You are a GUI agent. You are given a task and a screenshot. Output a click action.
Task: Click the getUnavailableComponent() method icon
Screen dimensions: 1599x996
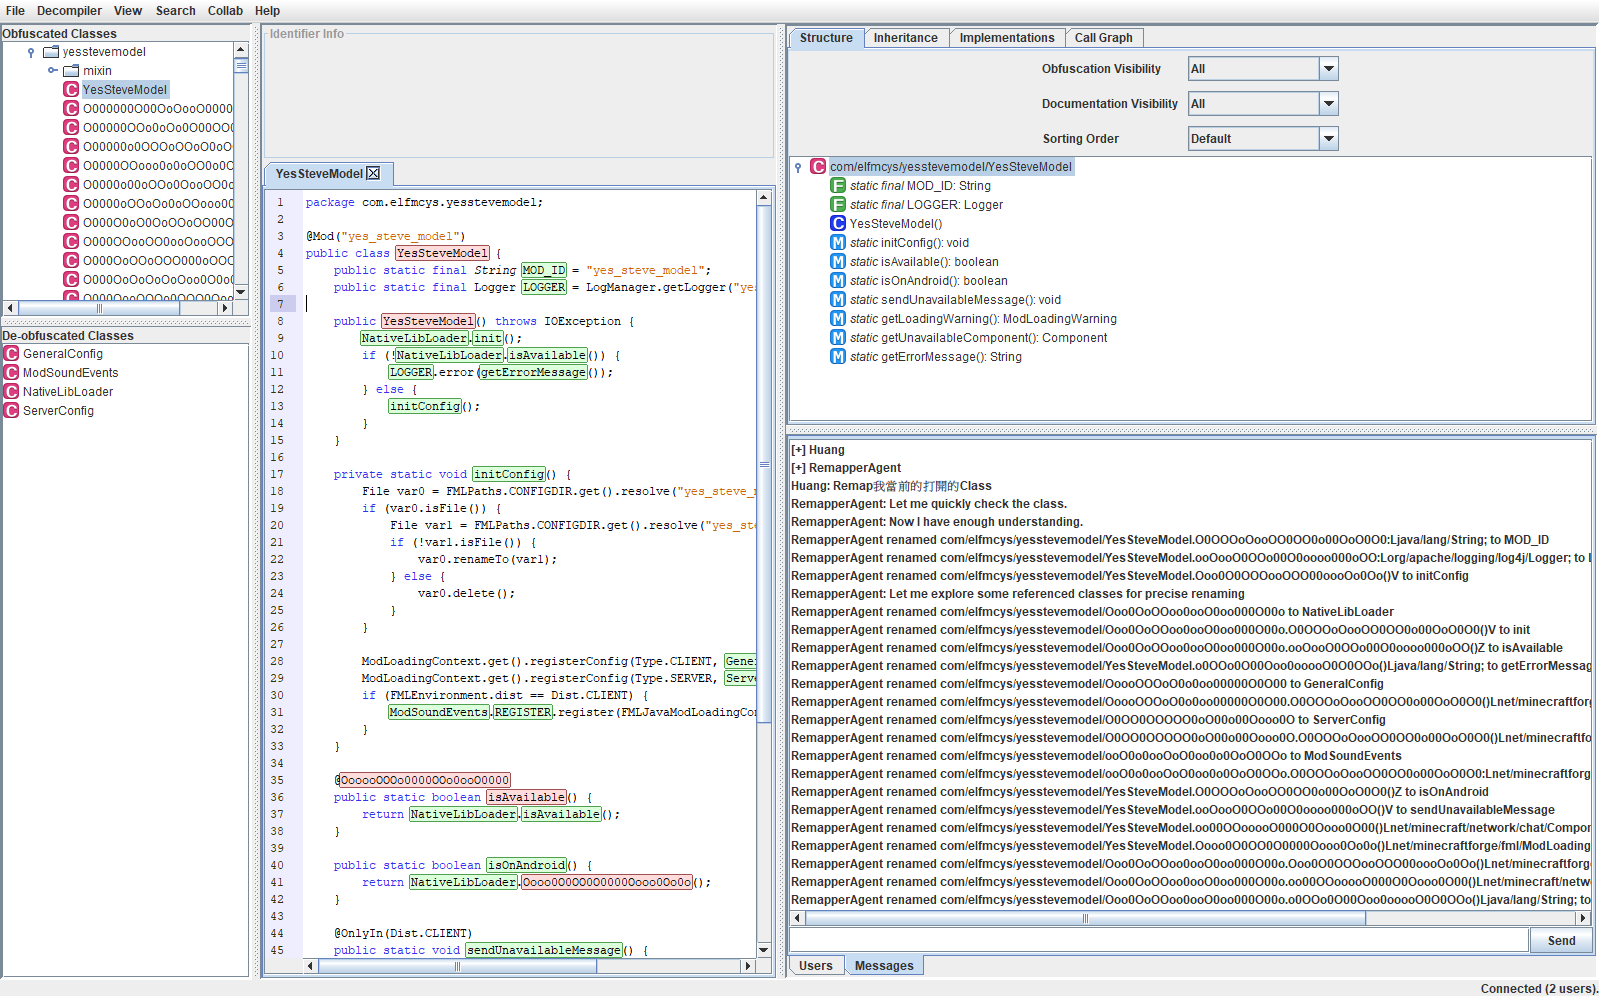[838, 337]
